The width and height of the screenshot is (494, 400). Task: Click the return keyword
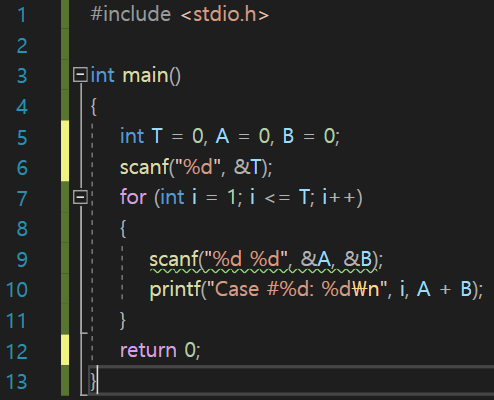148,351
